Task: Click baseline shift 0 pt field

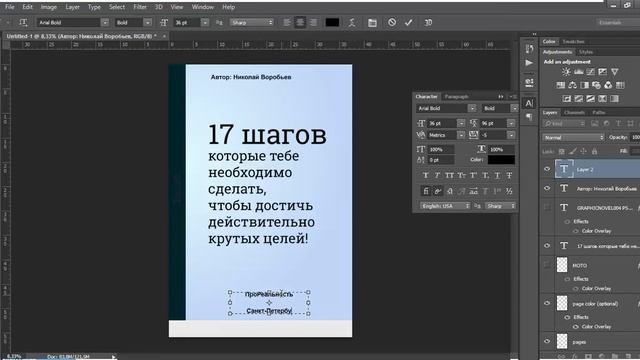Action: coord(441,160)
